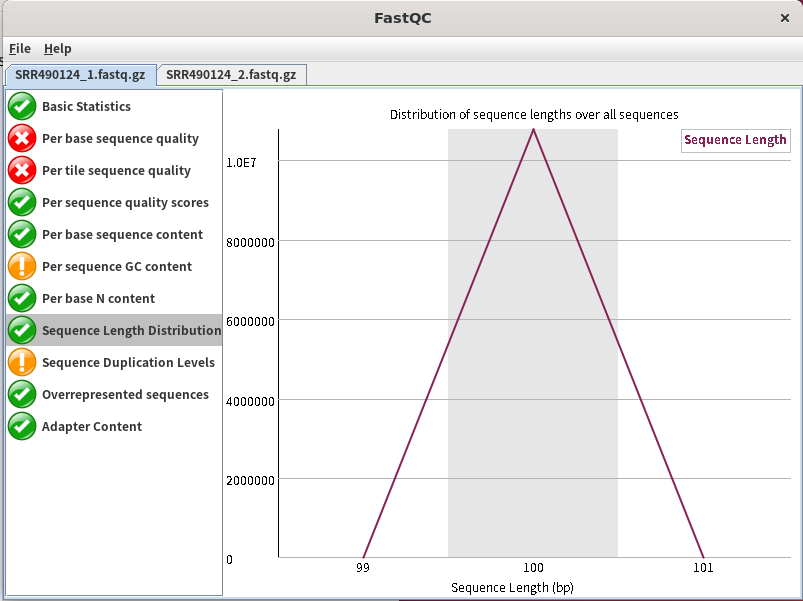Click the green check icon for Overrepresented sequences

[x=22, y=394]
